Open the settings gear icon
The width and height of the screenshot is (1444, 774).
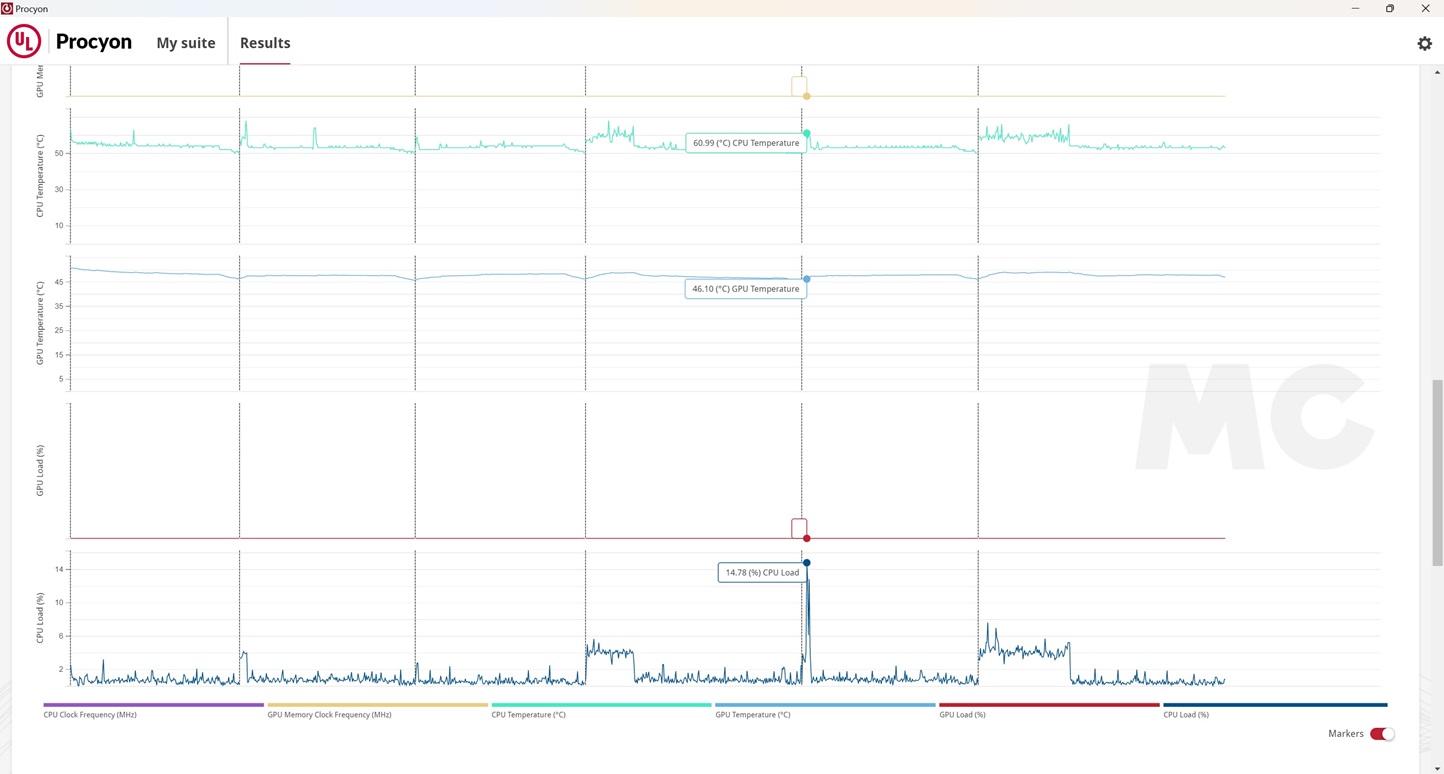point(1424,43)
